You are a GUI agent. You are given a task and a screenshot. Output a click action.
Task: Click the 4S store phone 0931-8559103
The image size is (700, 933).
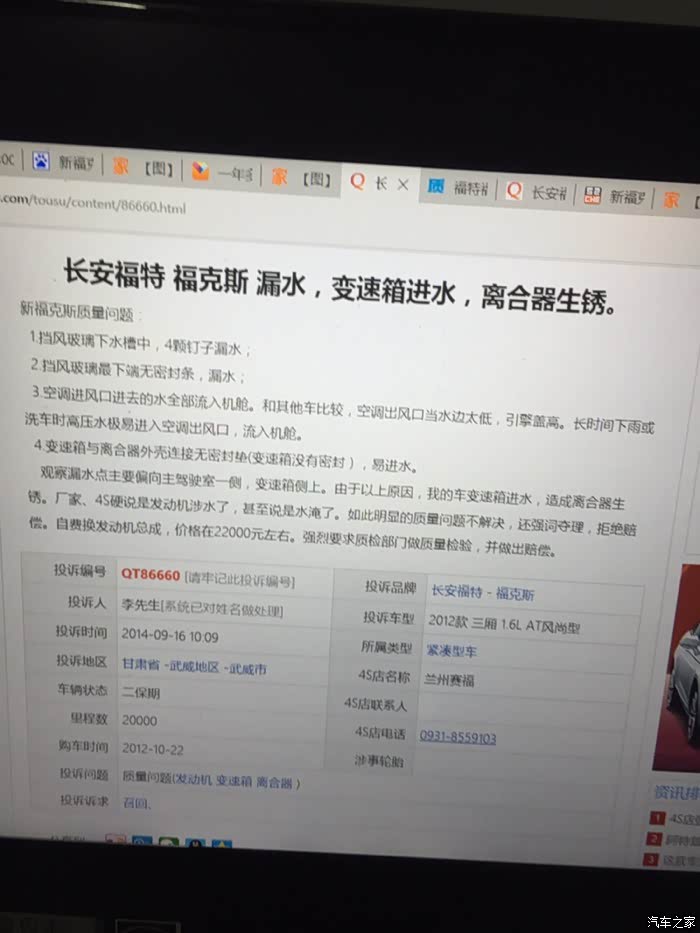(x=457, y=737)
